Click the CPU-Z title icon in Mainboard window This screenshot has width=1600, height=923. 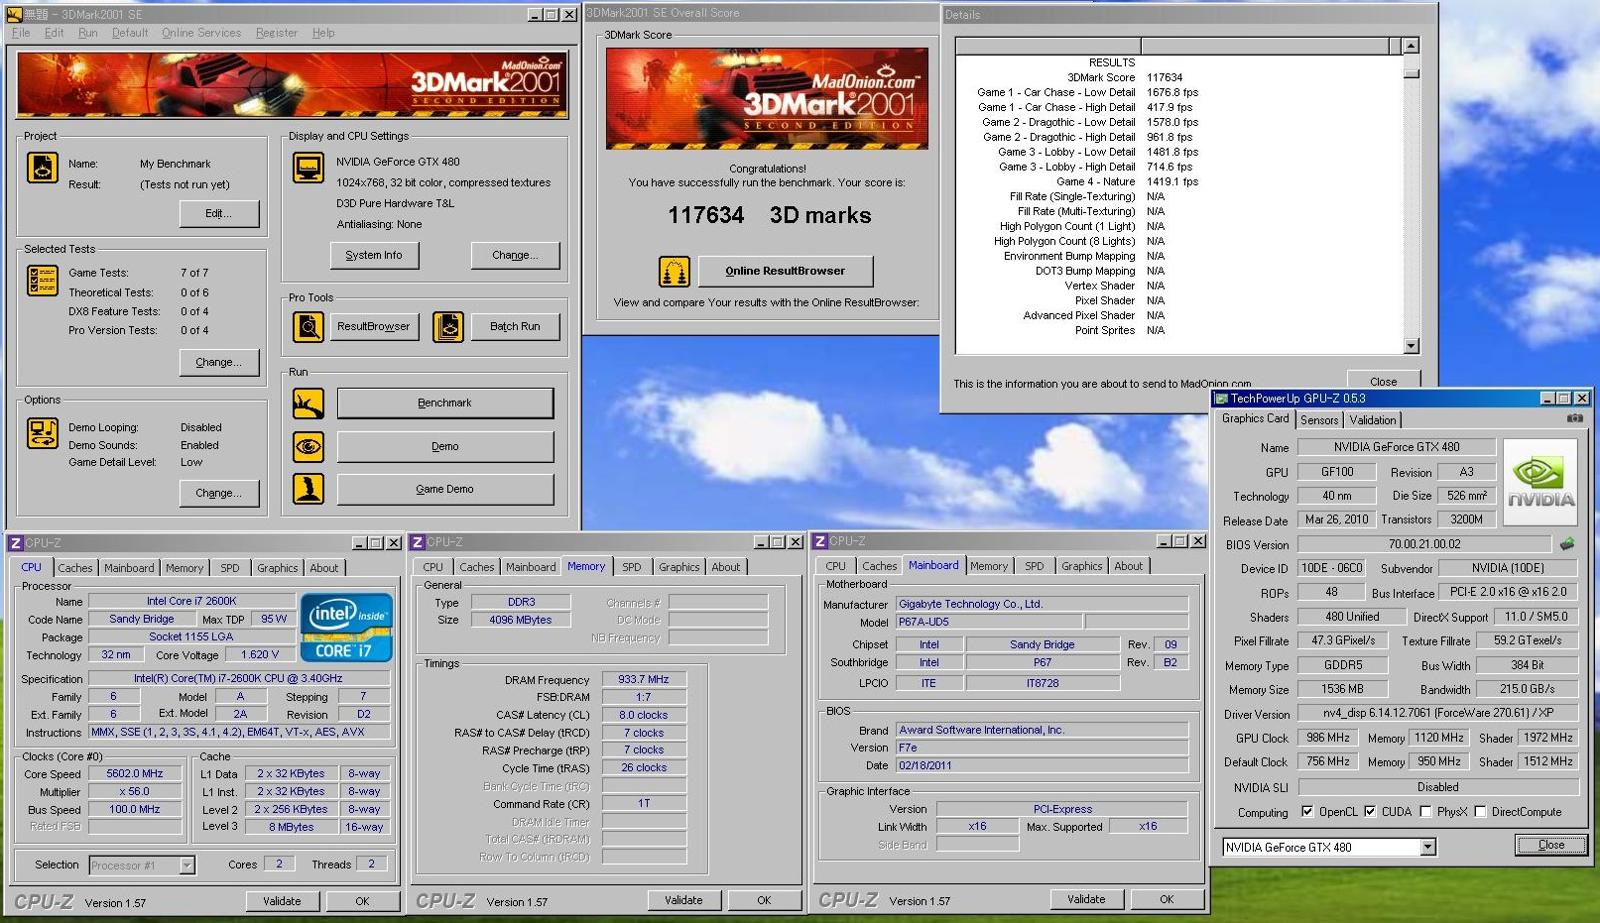[x=820, y=541]
